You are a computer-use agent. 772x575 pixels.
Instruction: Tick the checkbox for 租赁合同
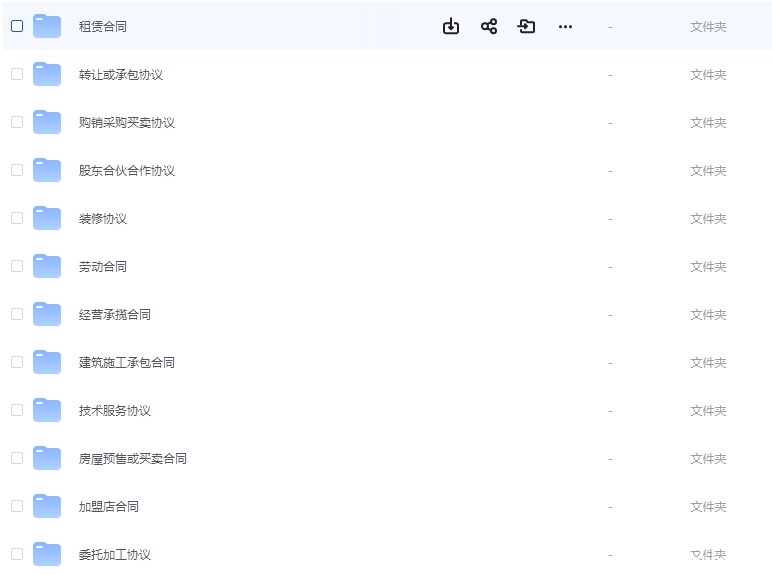point(17,26)
